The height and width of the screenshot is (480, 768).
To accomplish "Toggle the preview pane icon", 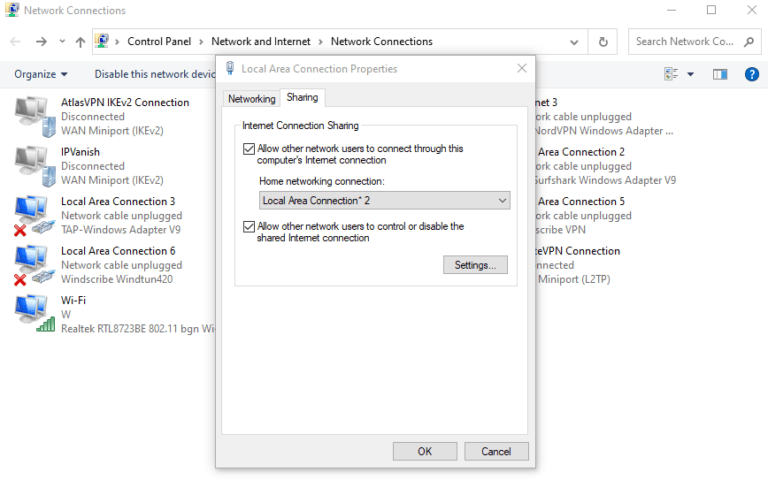I will click(x=720, y=74).
